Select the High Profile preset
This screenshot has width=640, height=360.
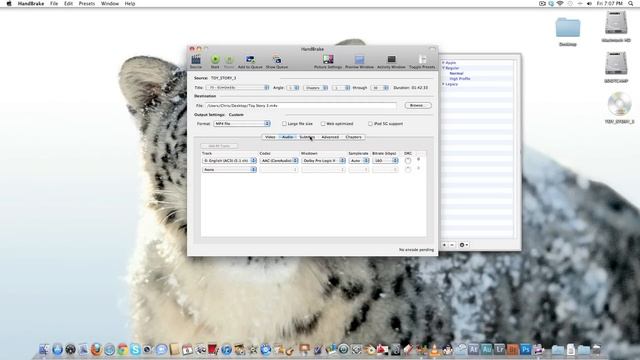pos(460,79)
